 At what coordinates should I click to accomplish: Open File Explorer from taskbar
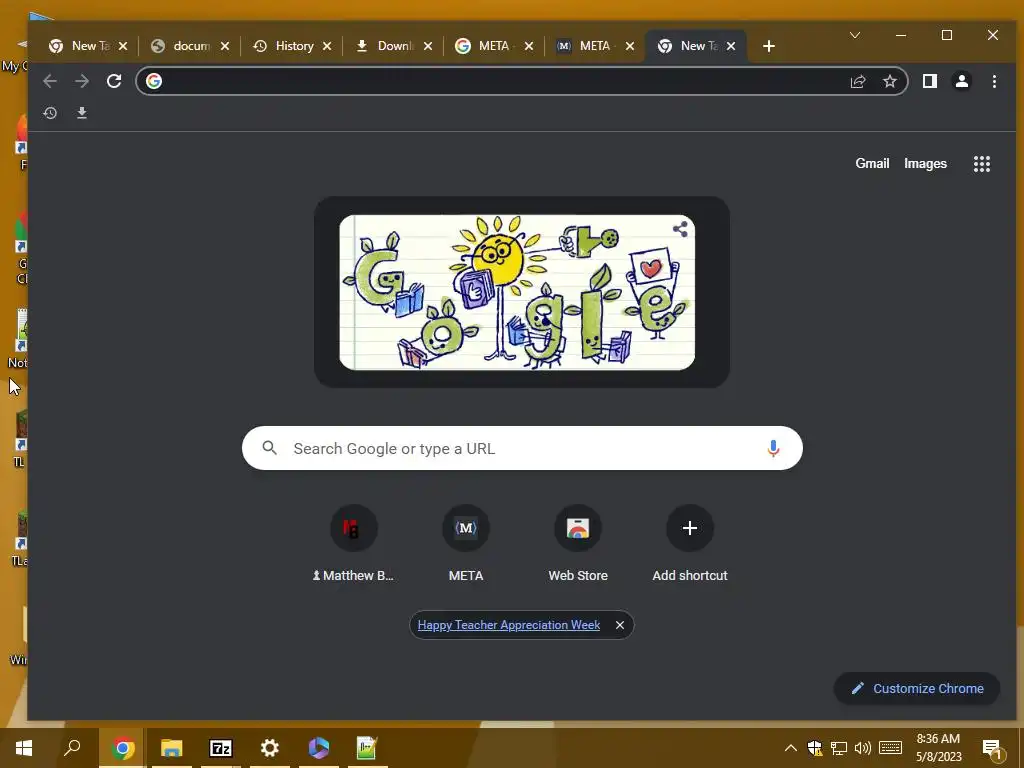pyautogui.click(x=171, y=748)
